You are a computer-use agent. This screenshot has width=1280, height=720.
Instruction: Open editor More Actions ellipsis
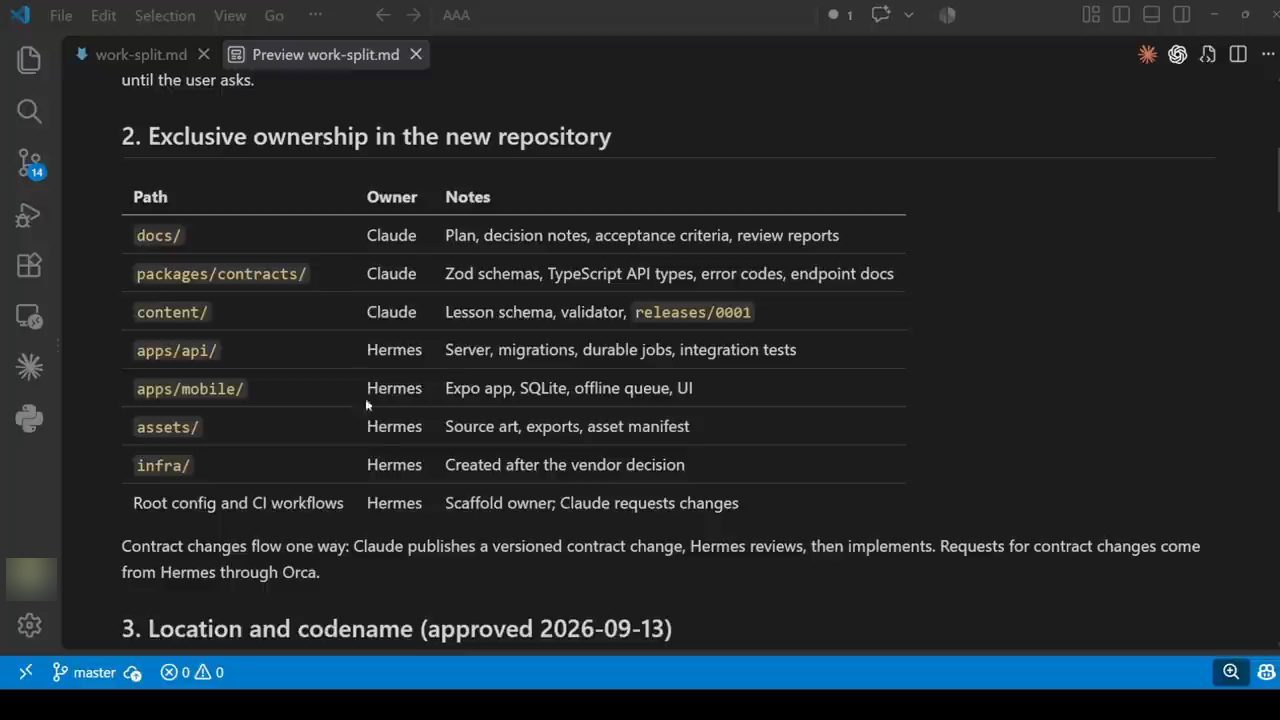click(x=1267, y=55)
